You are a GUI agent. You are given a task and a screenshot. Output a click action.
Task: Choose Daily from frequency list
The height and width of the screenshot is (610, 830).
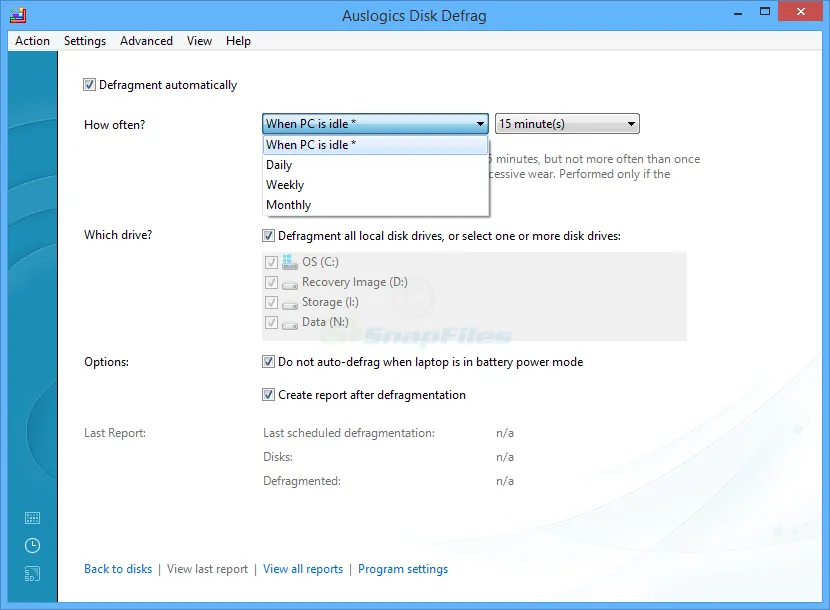point(375,165)
